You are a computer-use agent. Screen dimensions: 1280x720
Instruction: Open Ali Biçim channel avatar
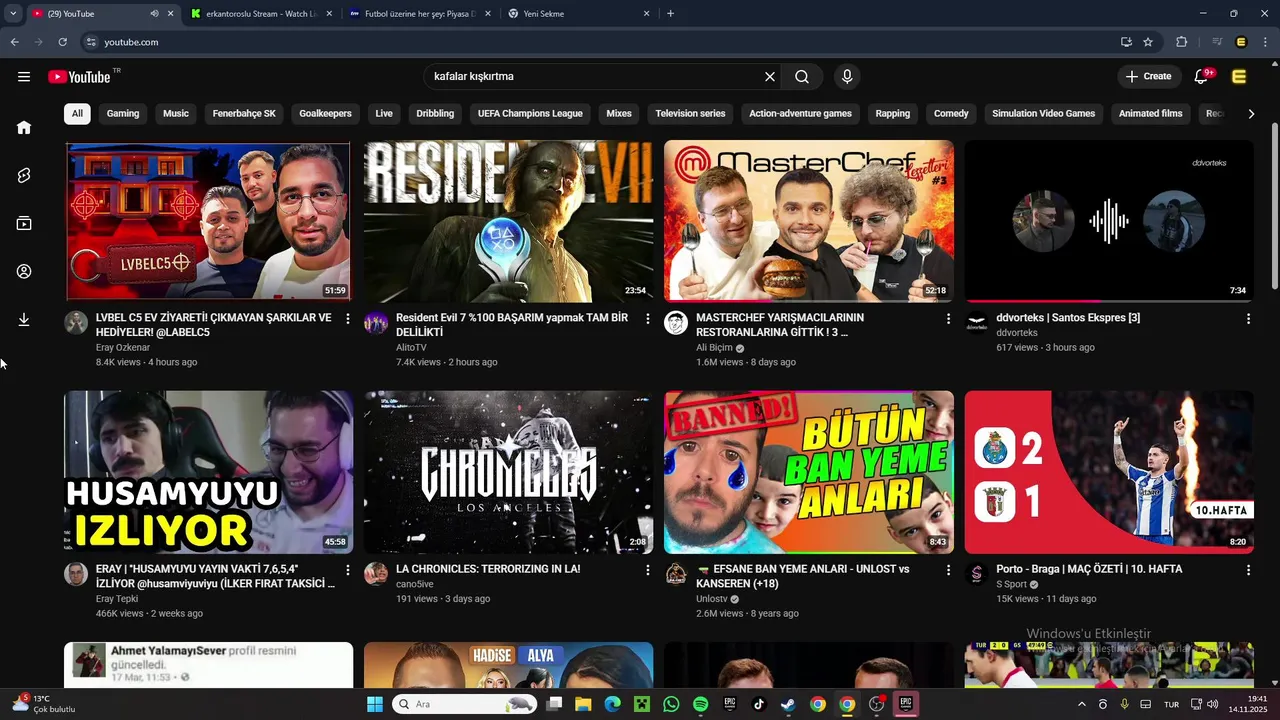click(676, 322)
